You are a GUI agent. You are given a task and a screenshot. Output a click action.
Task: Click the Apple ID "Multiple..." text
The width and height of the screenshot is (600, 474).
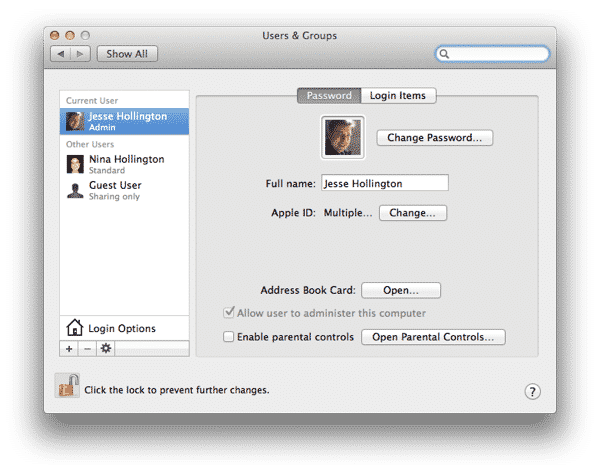(x=348, y=213)
